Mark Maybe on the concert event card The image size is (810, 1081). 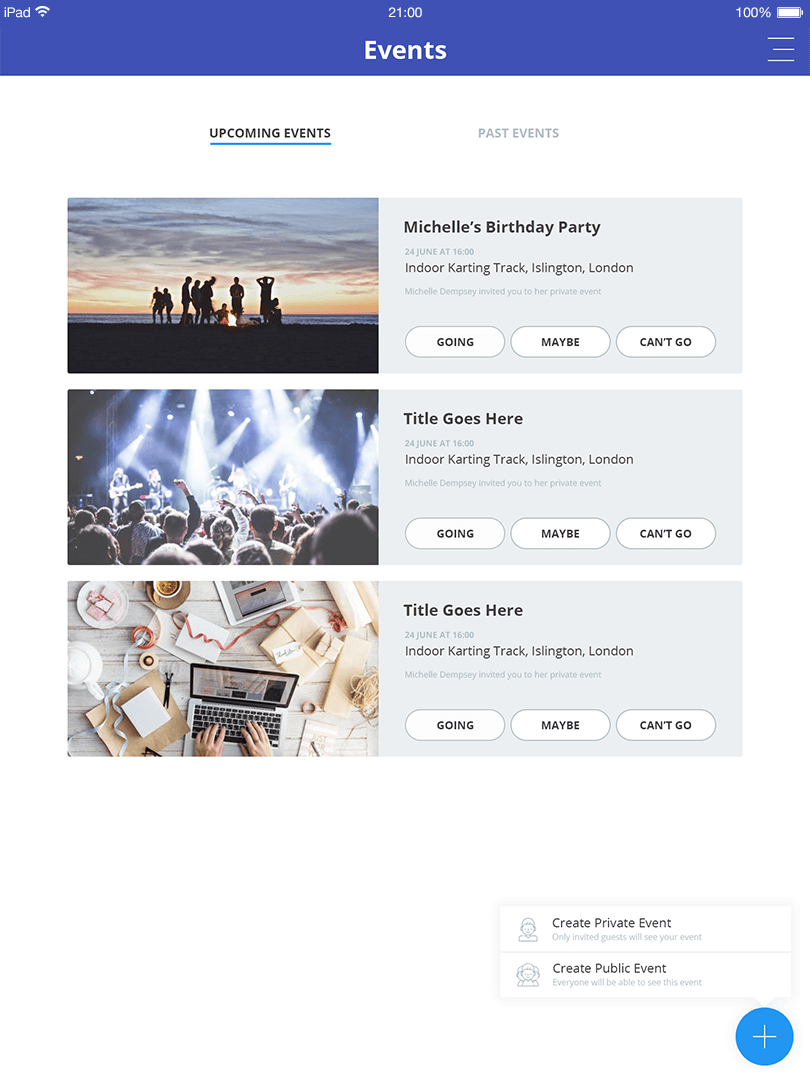pos(560,534)
